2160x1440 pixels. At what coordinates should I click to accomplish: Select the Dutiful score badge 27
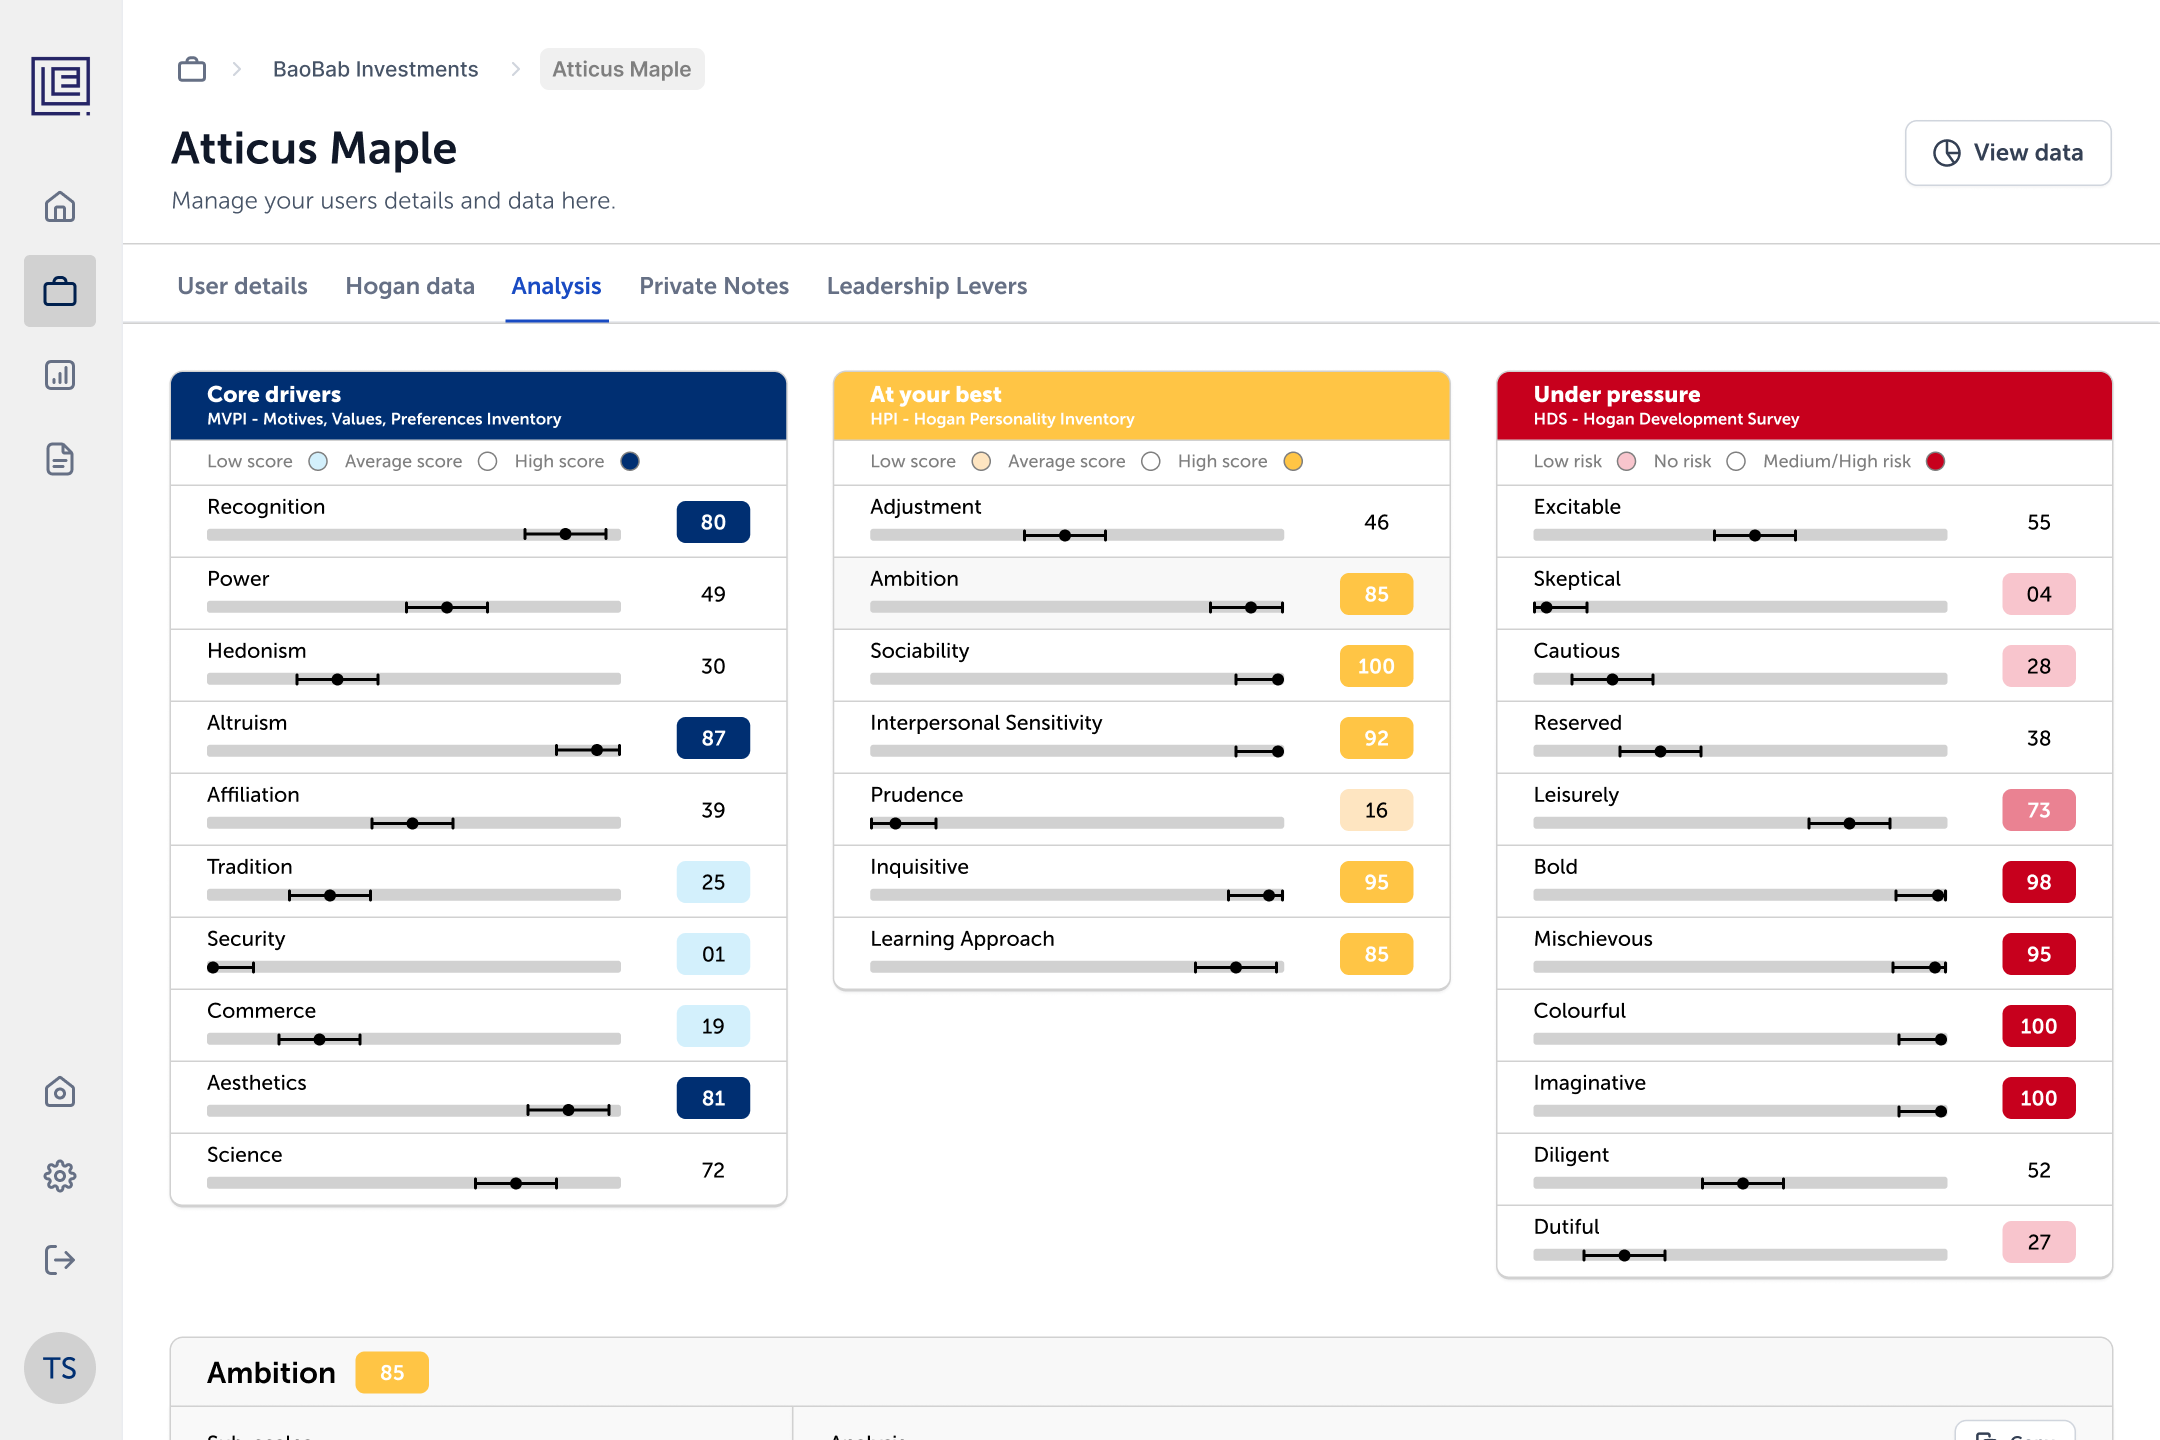click(x=2039, y=1242)
